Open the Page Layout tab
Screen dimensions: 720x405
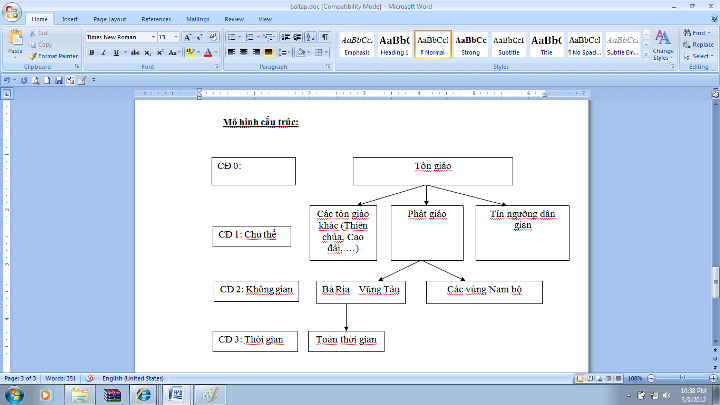pyautogui.click(x=110, y=19)
